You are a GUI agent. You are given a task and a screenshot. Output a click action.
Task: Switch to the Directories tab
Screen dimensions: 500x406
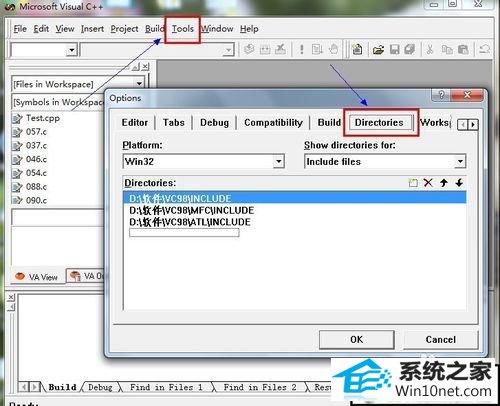coord(379,122)
